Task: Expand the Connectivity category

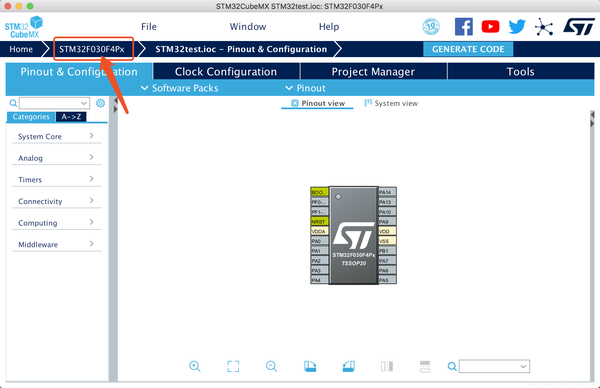Action: click(x=57, y=201)
